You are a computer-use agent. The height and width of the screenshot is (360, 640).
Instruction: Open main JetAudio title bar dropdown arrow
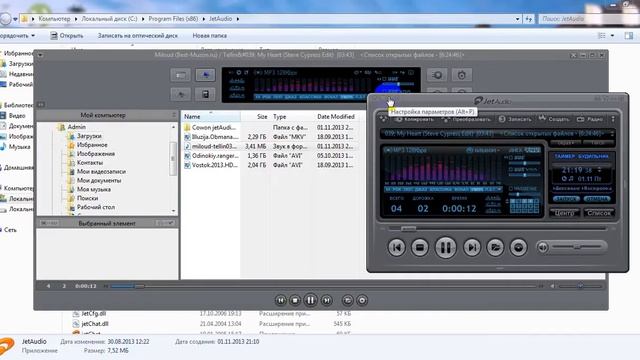(x=40, y=55)
